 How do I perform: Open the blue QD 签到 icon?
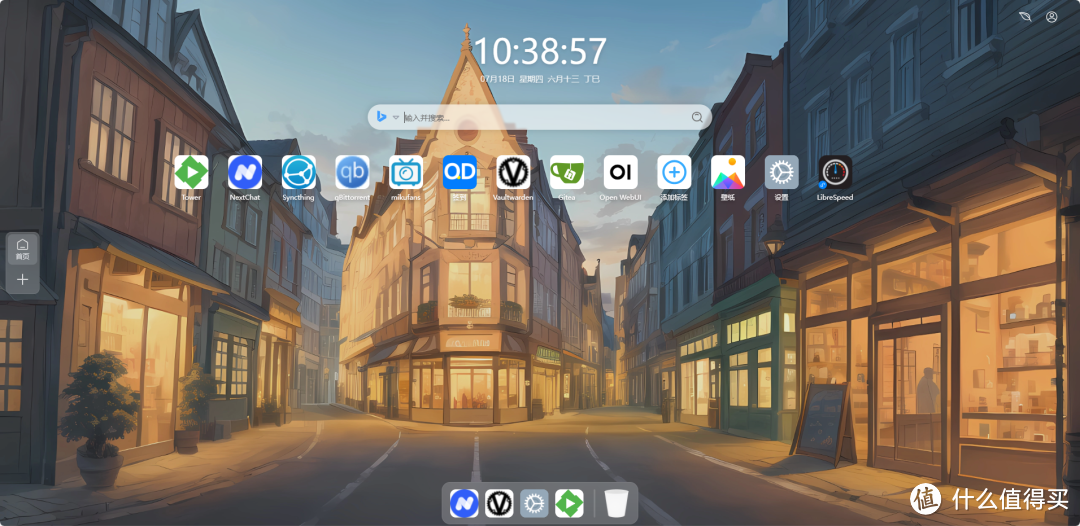[459, 172]
